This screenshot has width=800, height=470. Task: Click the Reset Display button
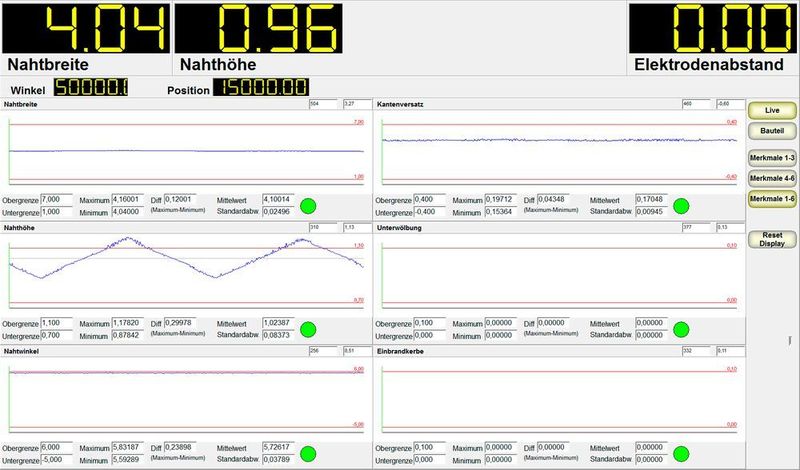pos(772,239)
